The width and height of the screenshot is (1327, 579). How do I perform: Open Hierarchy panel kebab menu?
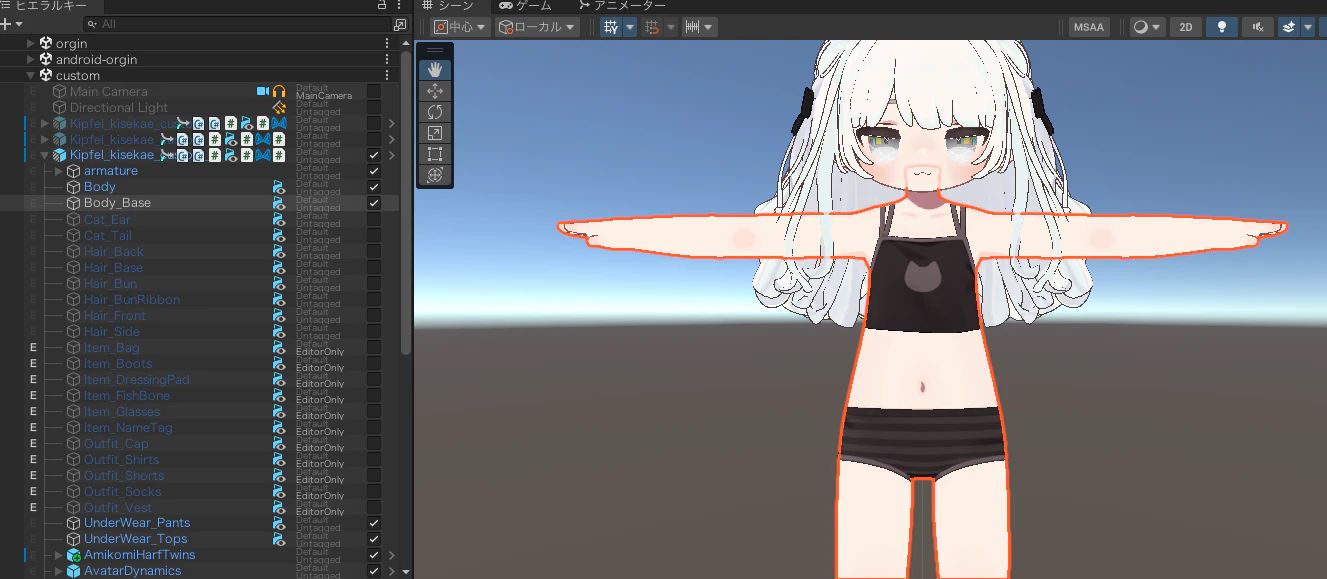tap(399, 6)
